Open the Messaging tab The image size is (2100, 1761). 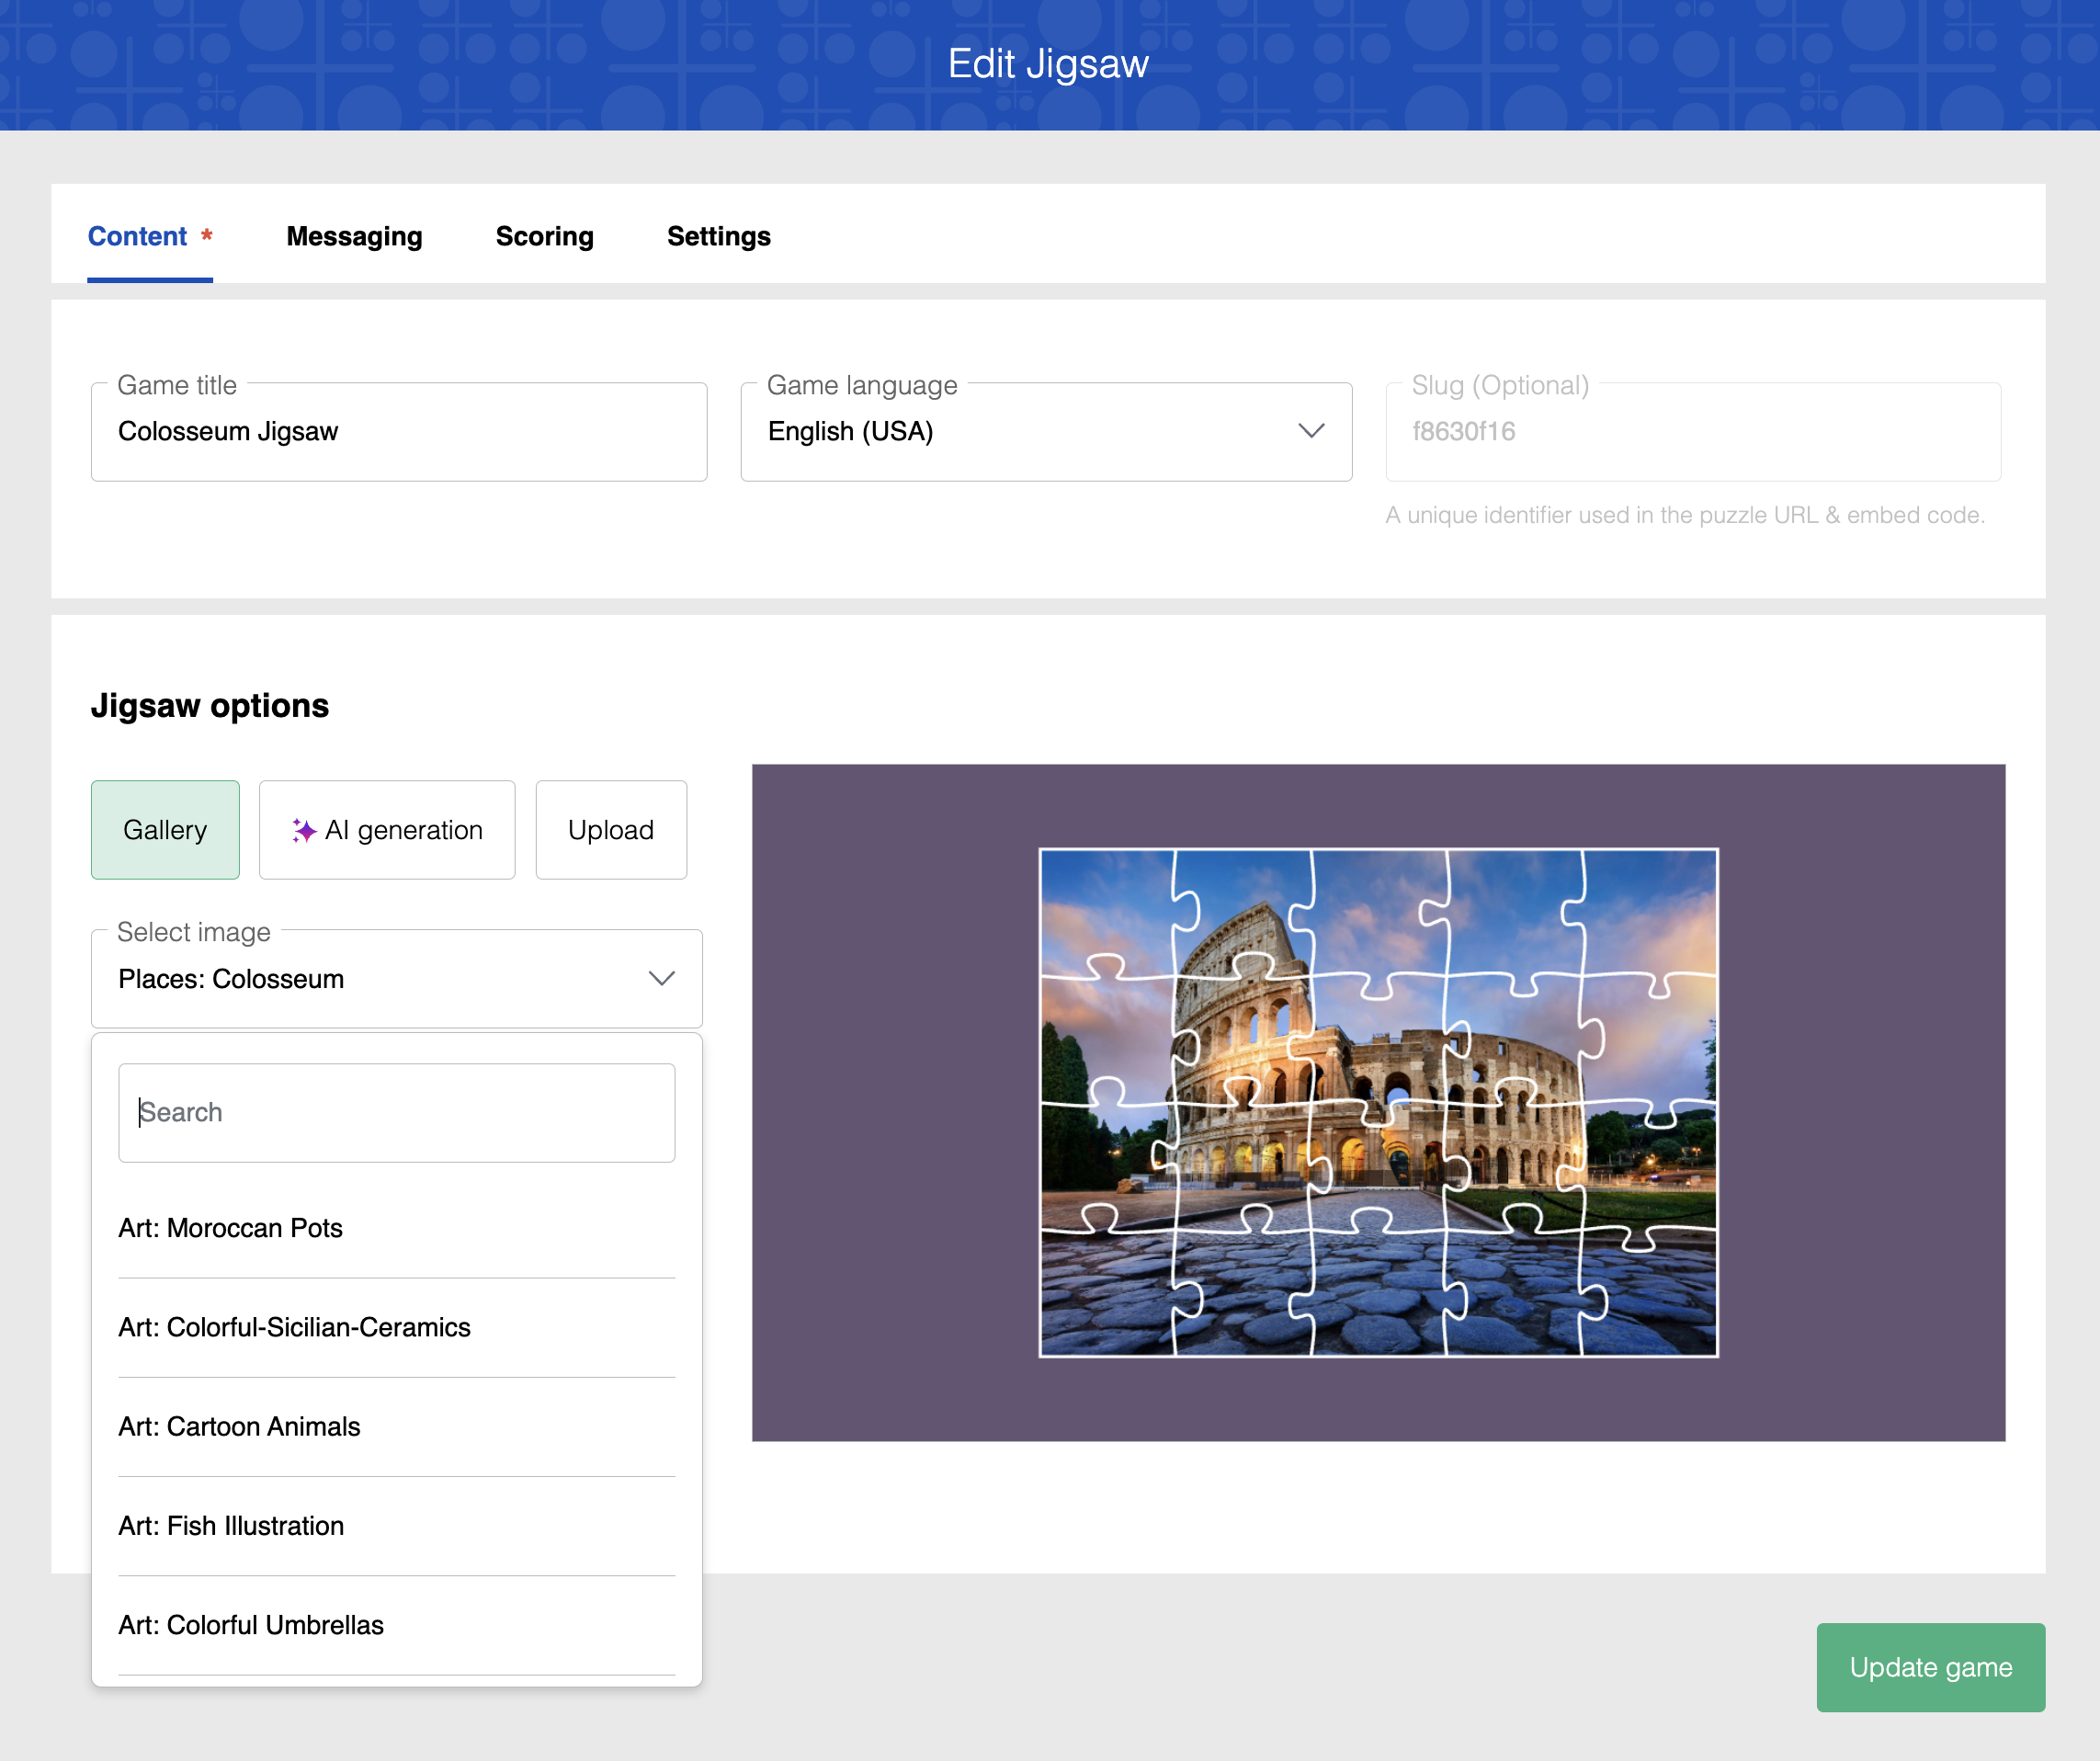[354, 236]
